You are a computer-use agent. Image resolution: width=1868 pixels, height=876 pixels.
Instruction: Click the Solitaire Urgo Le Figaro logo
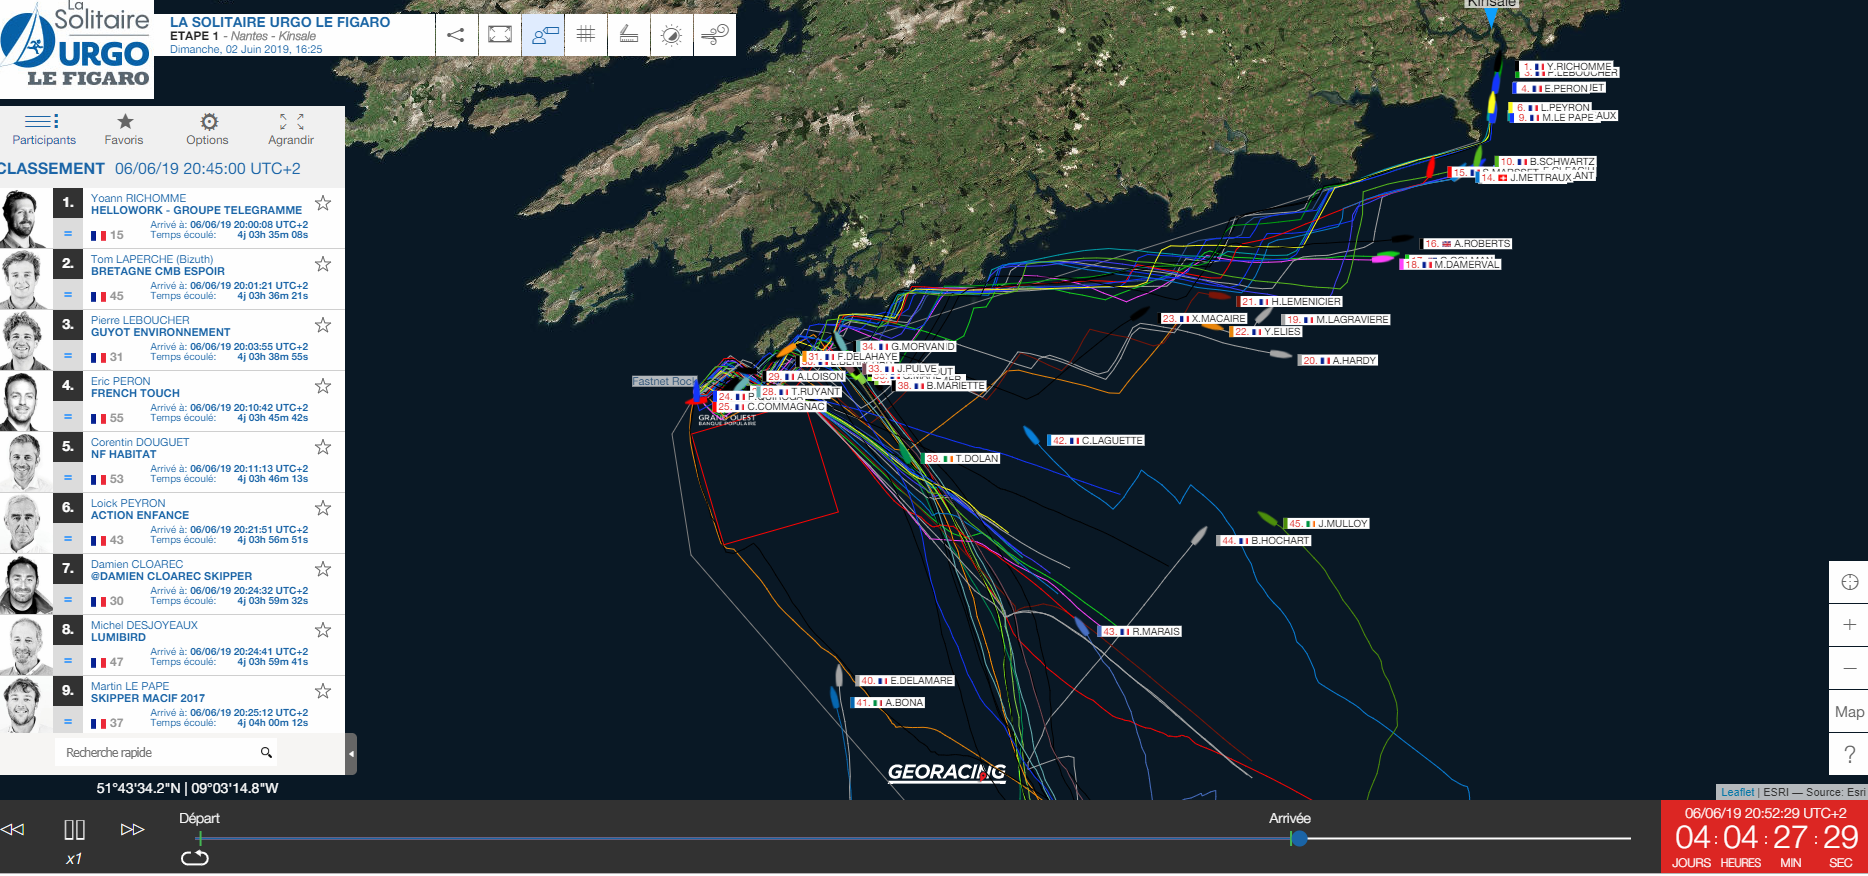click(76, 47)
